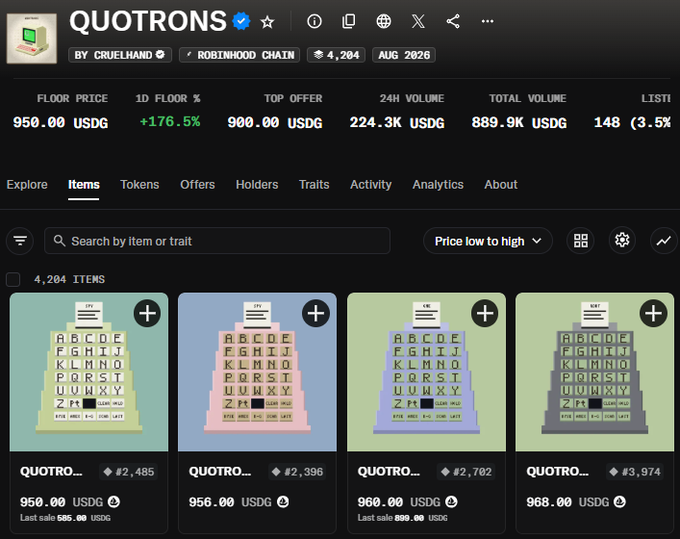Click the rarity badge #3,974

point(635,472)
